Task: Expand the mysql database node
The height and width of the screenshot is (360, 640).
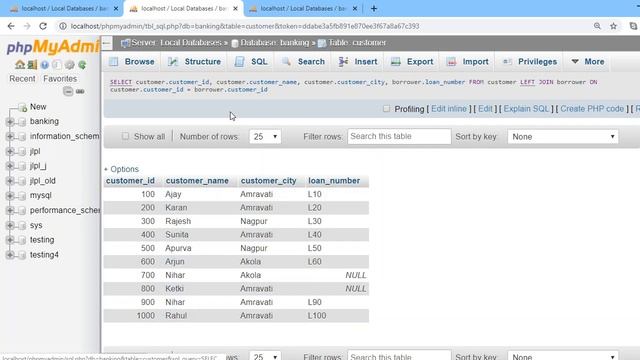Action: click(10, 196)
